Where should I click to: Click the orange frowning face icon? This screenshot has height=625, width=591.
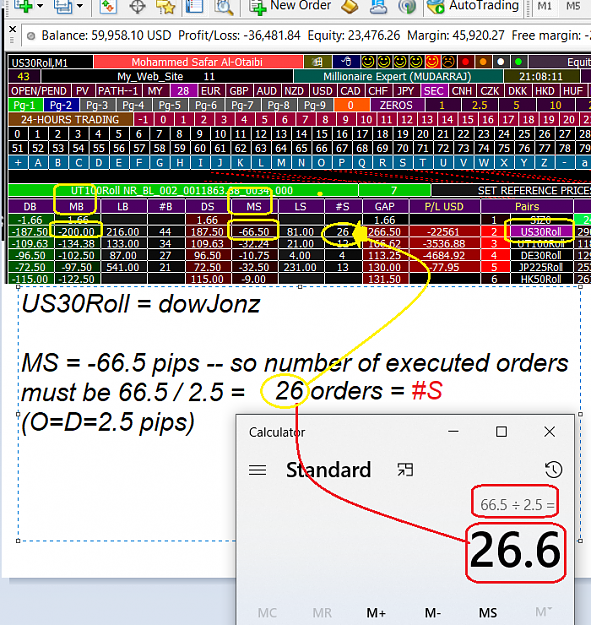coord(448,62)
